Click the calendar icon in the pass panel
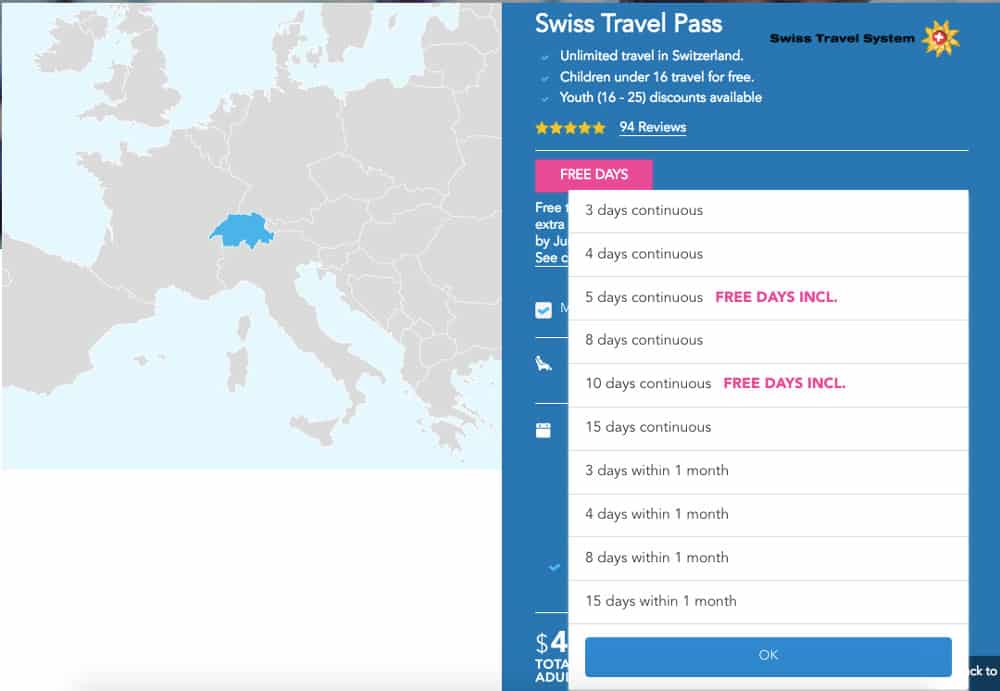This screenshot has width=1000, height=691. (543, 430)
